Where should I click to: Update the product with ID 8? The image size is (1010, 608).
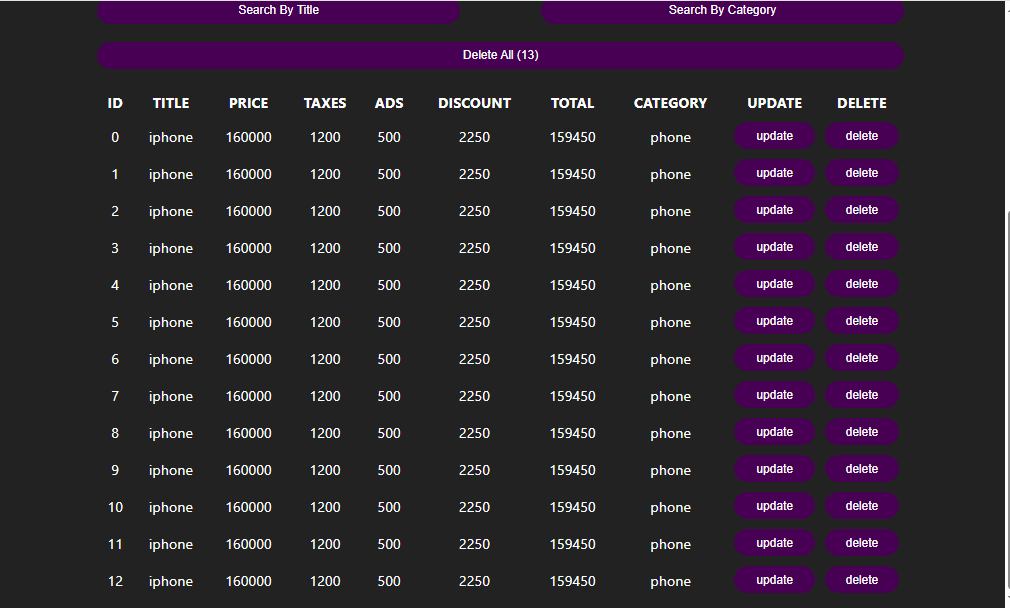coord(774,432)
